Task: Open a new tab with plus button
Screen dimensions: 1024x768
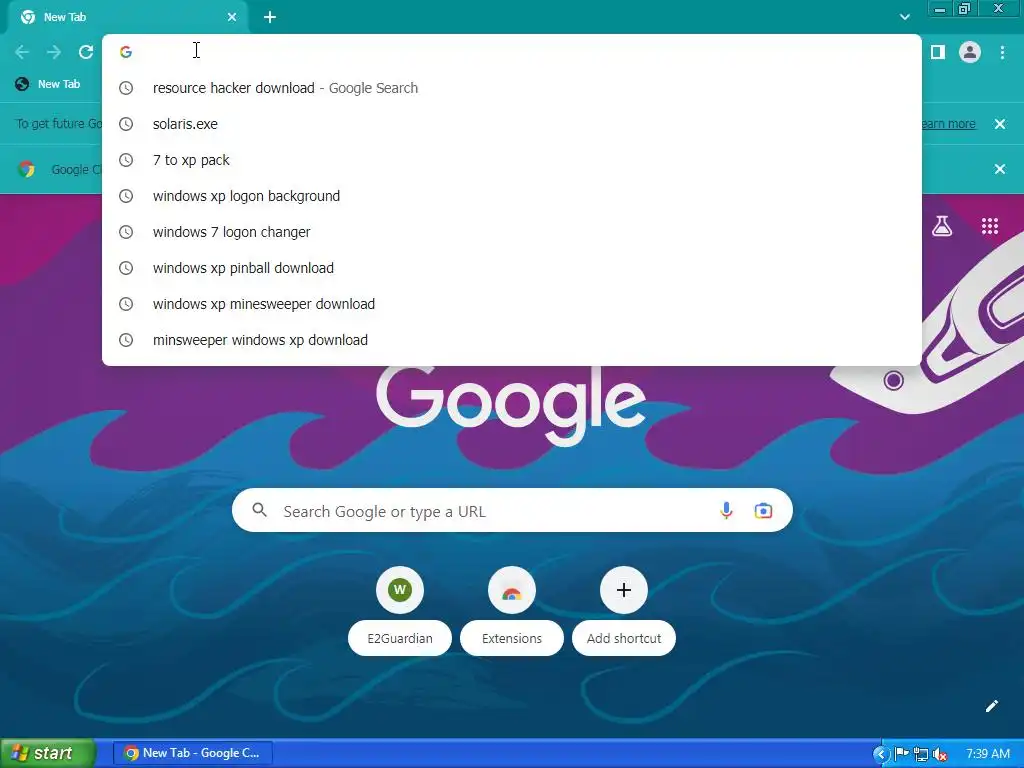Action: pyautogui.click(x=270, y=17)
